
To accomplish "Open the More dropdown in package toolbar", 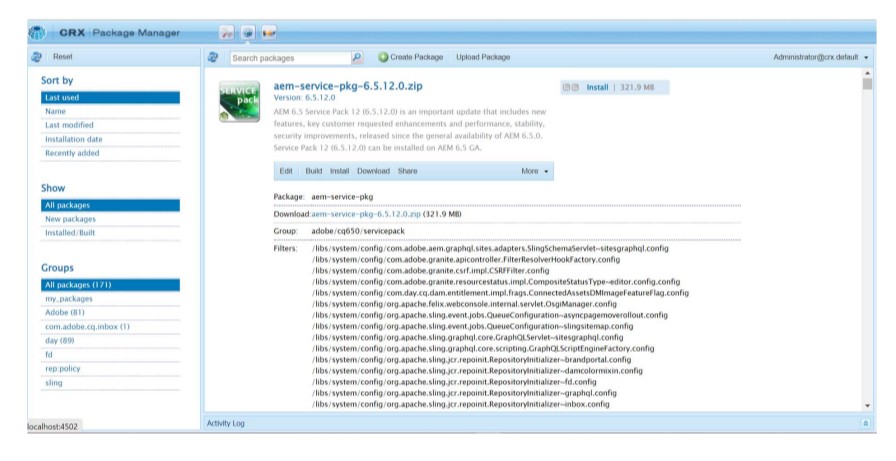I will (534, 171).
